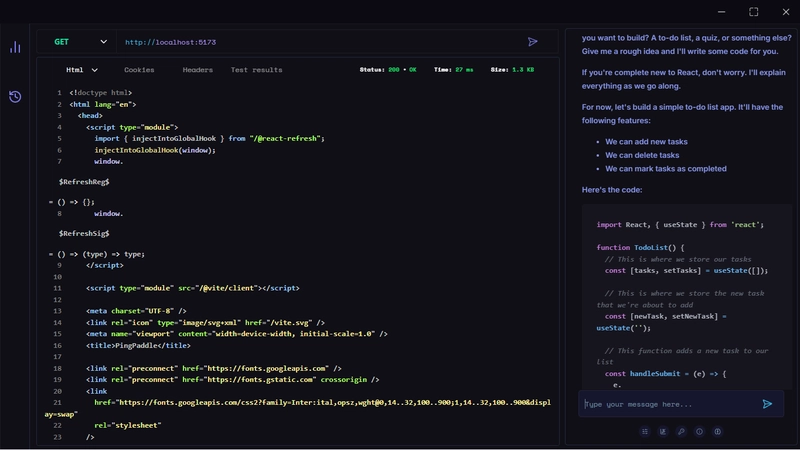Click the second icon below chat input
This screenshot has width=800, height=450.
(663, 432)
